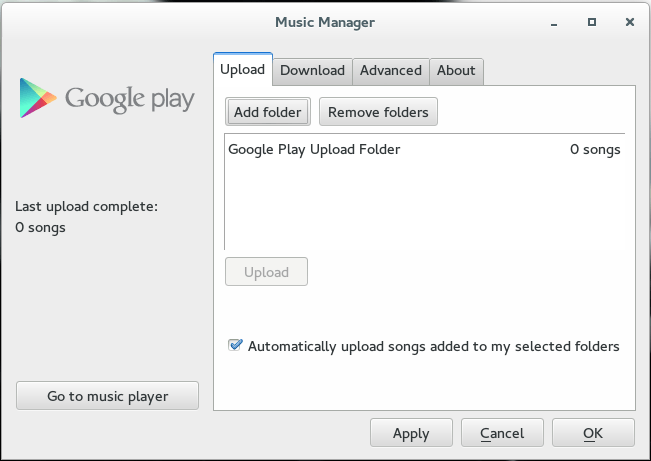Click the Add folder button
The height and width of the screenshot is (461, 651).
coord(268,112)
